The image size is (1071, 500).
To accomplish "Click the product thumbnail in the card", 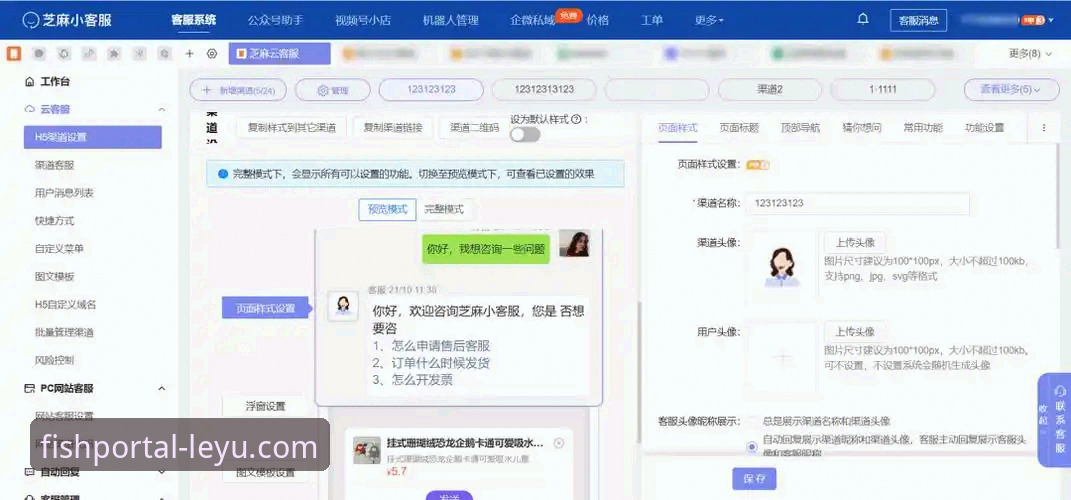I will click(x=367, y=450).
